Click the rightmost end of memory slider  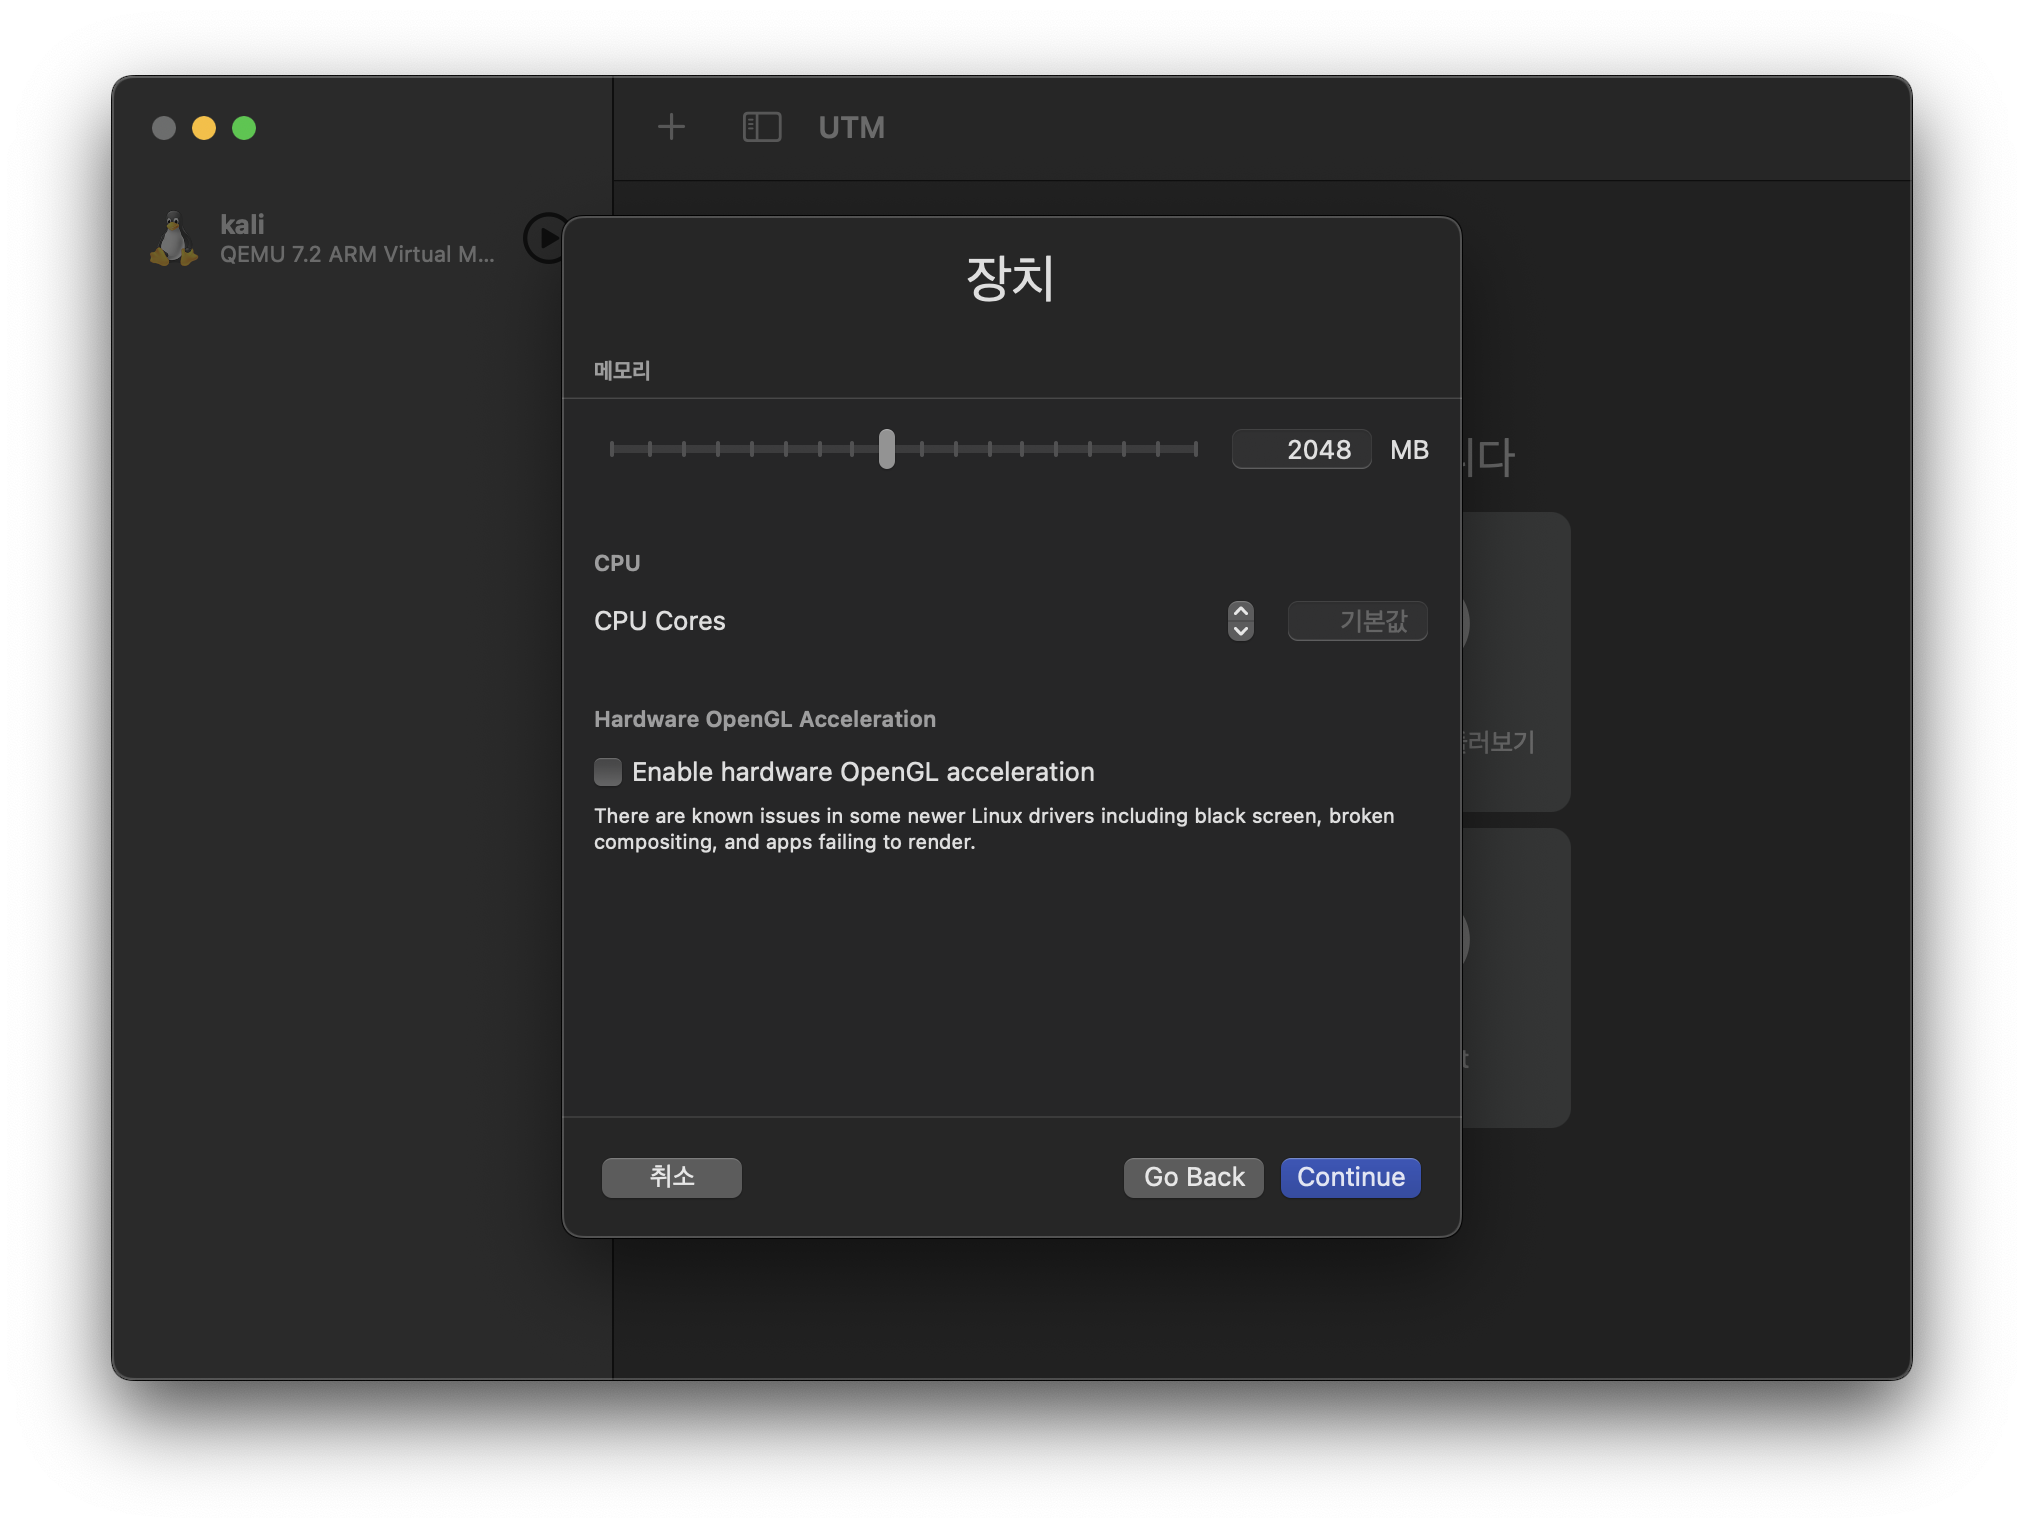coord(1195,449)
